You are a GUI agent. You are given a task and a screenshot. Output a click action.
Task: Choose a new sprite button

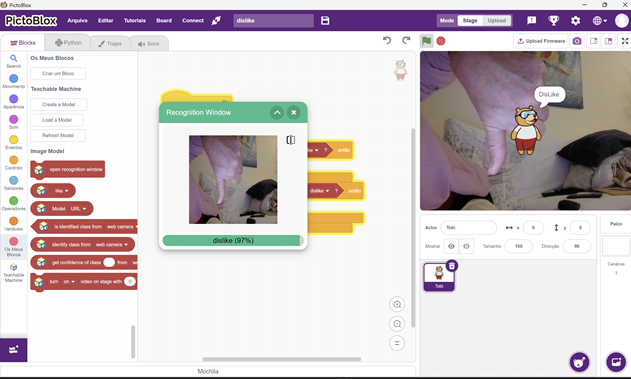tap(579, 362)
